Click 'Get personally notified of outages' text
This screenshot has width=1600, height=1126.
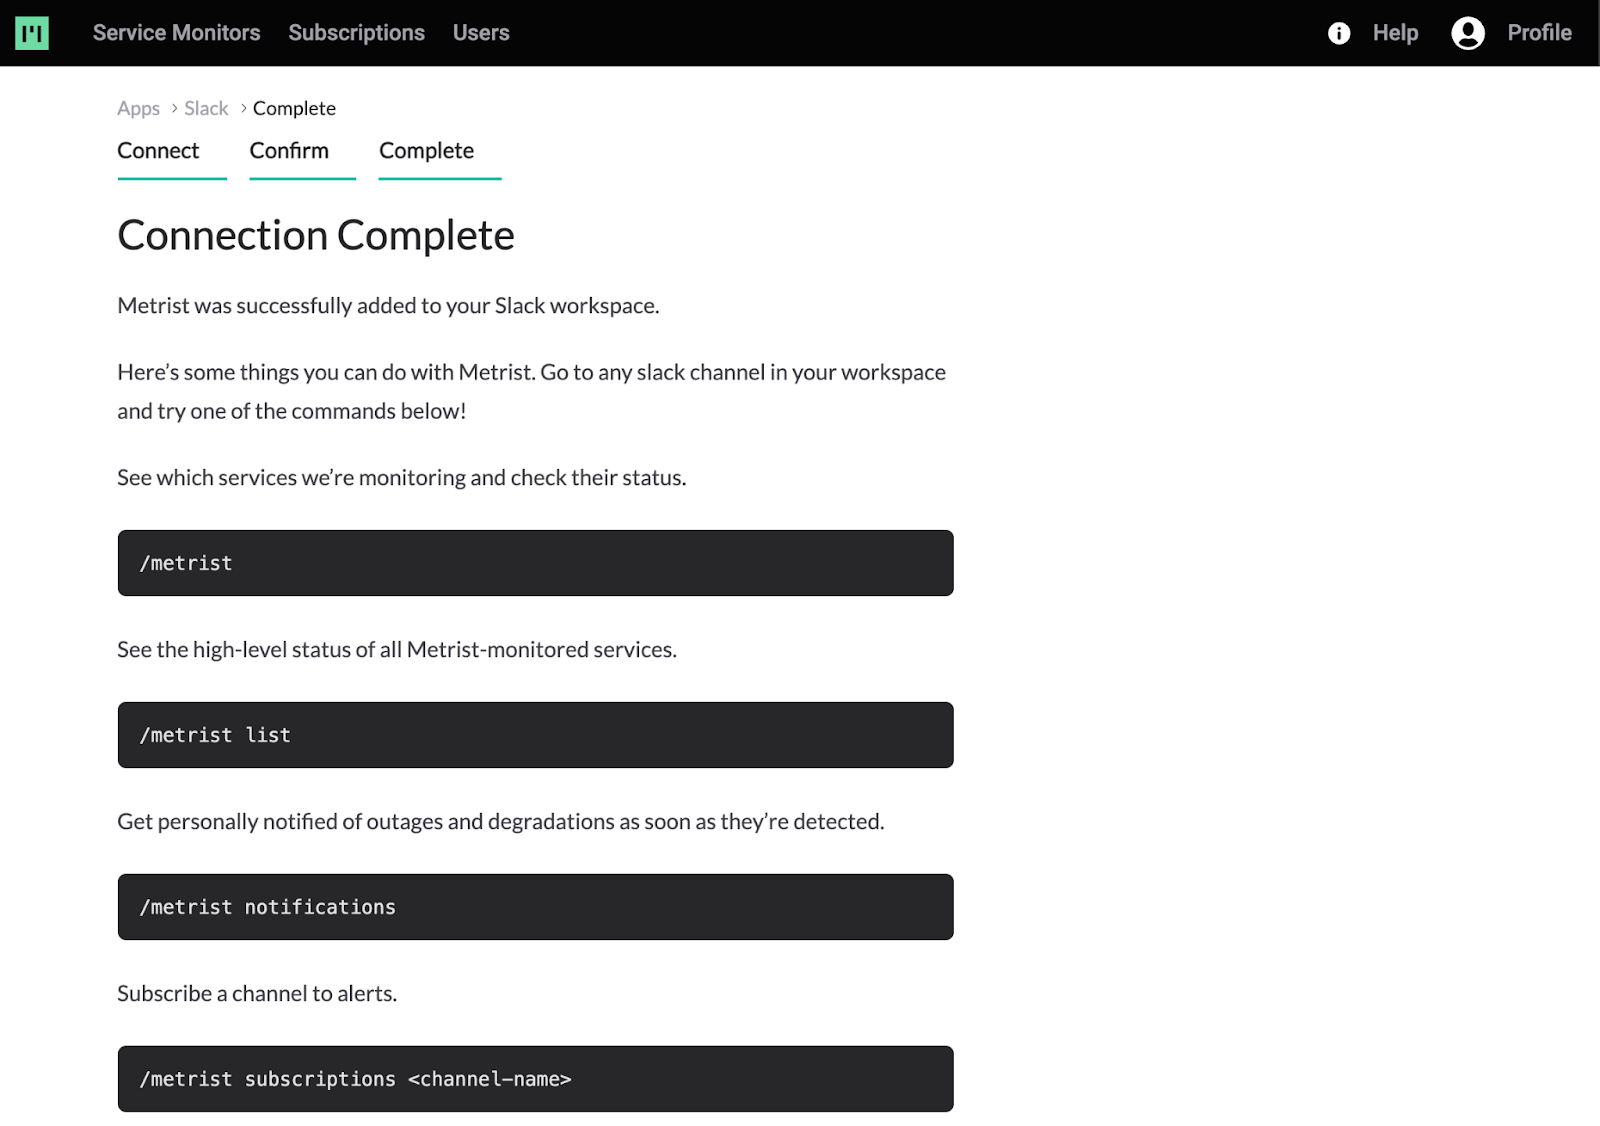click(501, 822)
